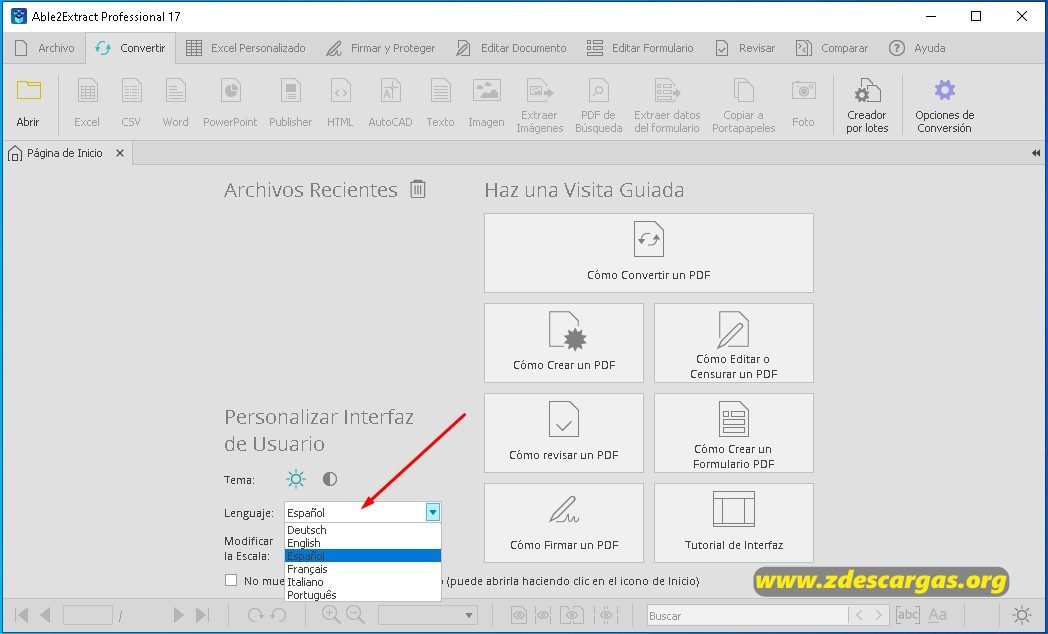
Task: Select Copiar a Portapapeles icon
Action: click(x=743, y=90)
